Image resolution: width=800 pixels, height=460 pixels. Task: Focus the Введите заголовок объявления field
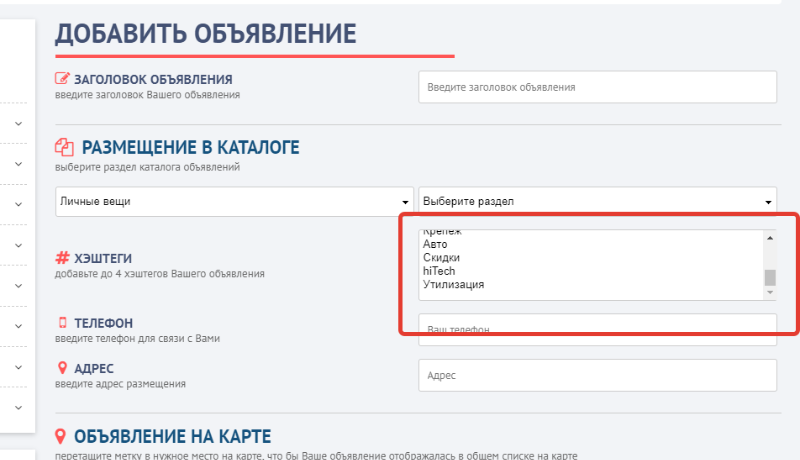coord(597,87)
